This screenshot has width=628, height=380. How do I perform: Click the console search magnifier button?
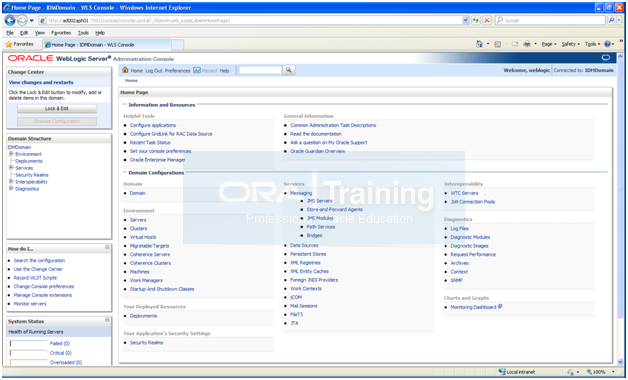click(288, 70)
